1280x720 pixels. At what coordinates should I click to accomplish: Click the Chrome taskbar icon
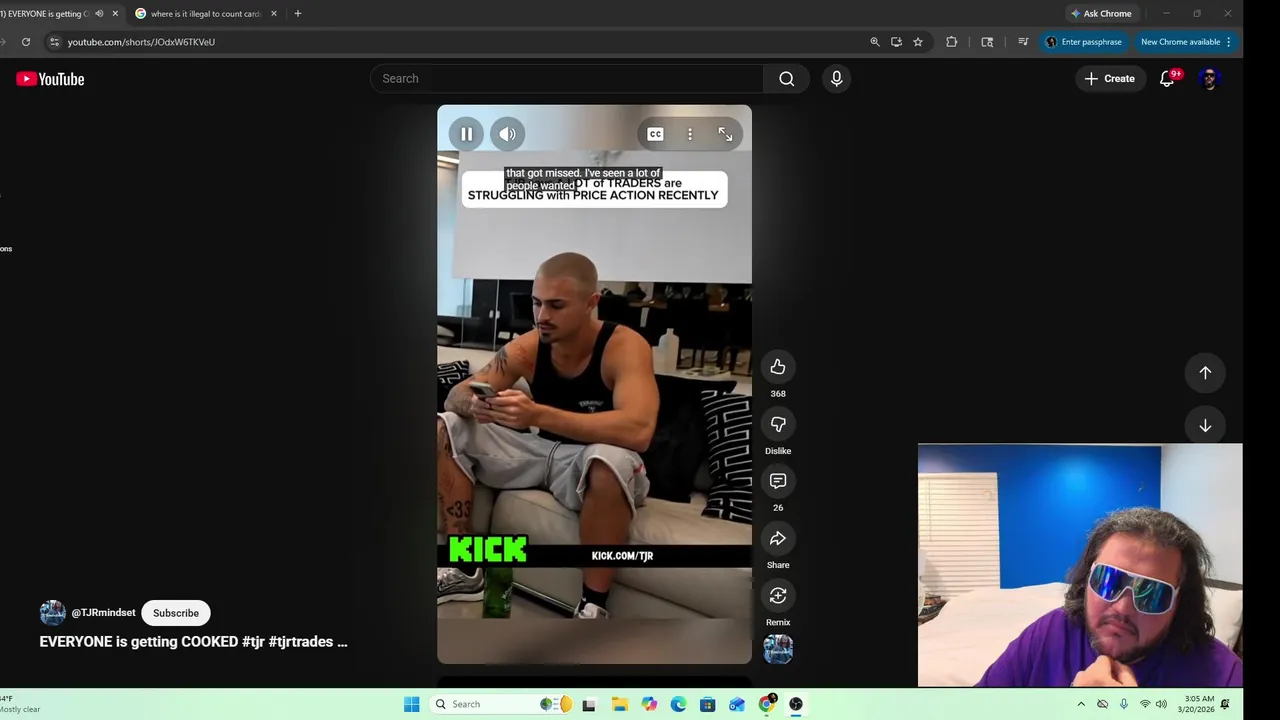[x=767, y=704]
